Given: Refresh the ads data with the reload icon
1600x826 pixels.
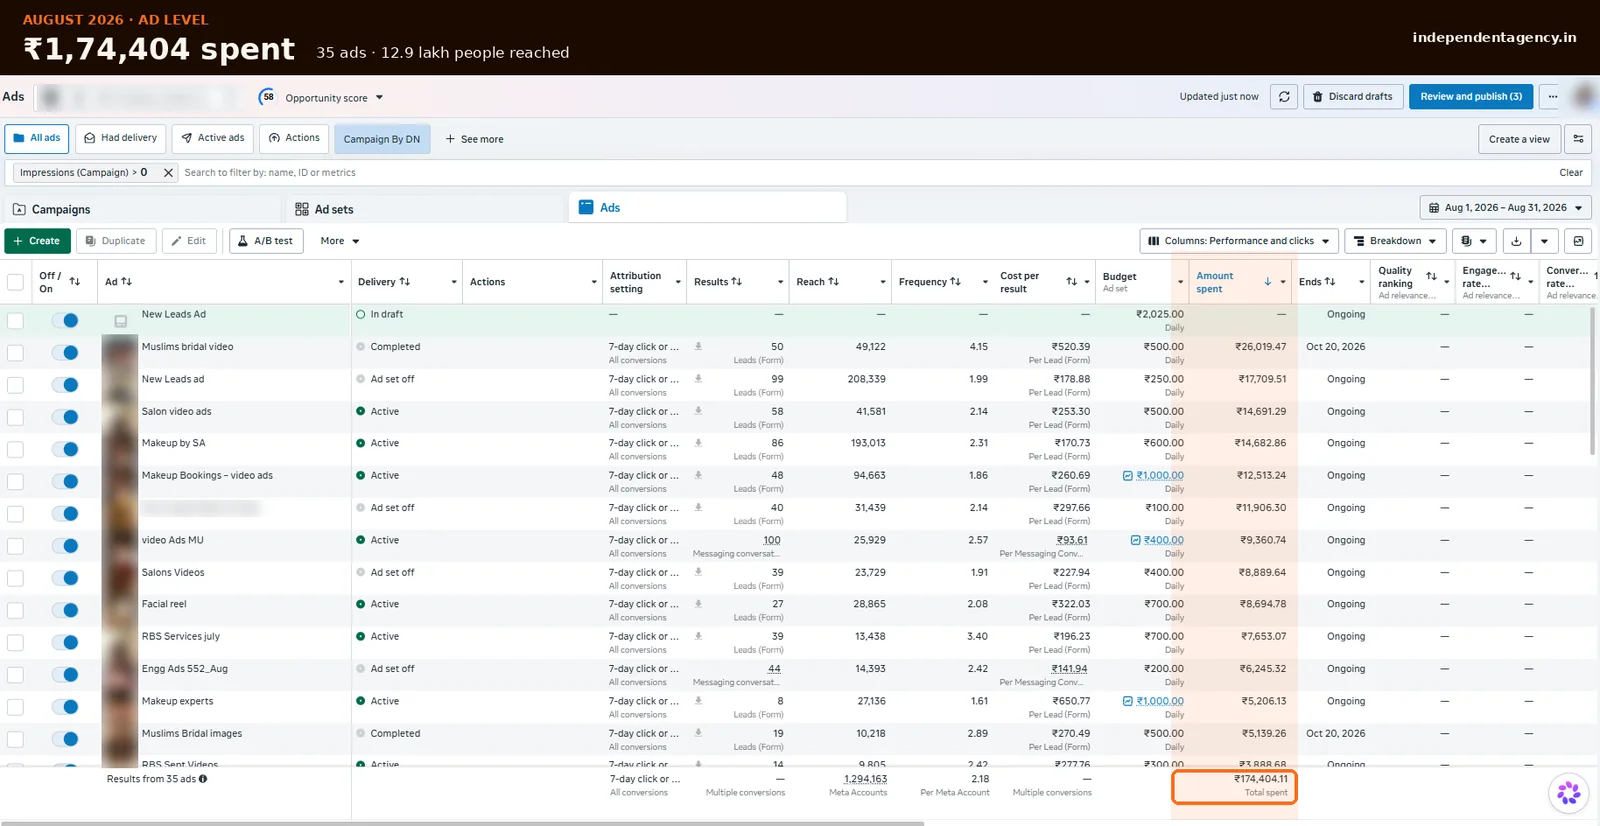Looking at the screenshot, I should [1284, 97].
